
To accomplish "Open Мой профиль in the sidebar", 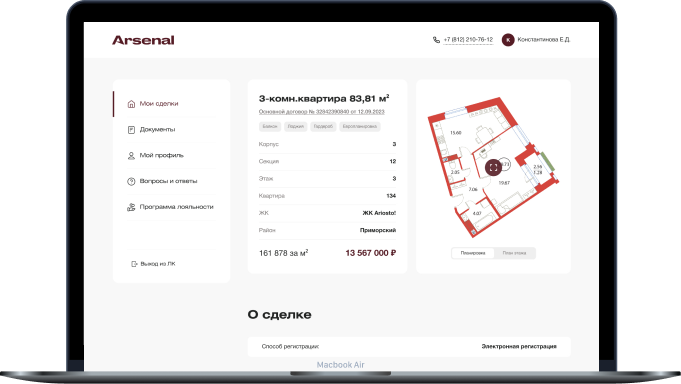I will click(x=162, y=155).
